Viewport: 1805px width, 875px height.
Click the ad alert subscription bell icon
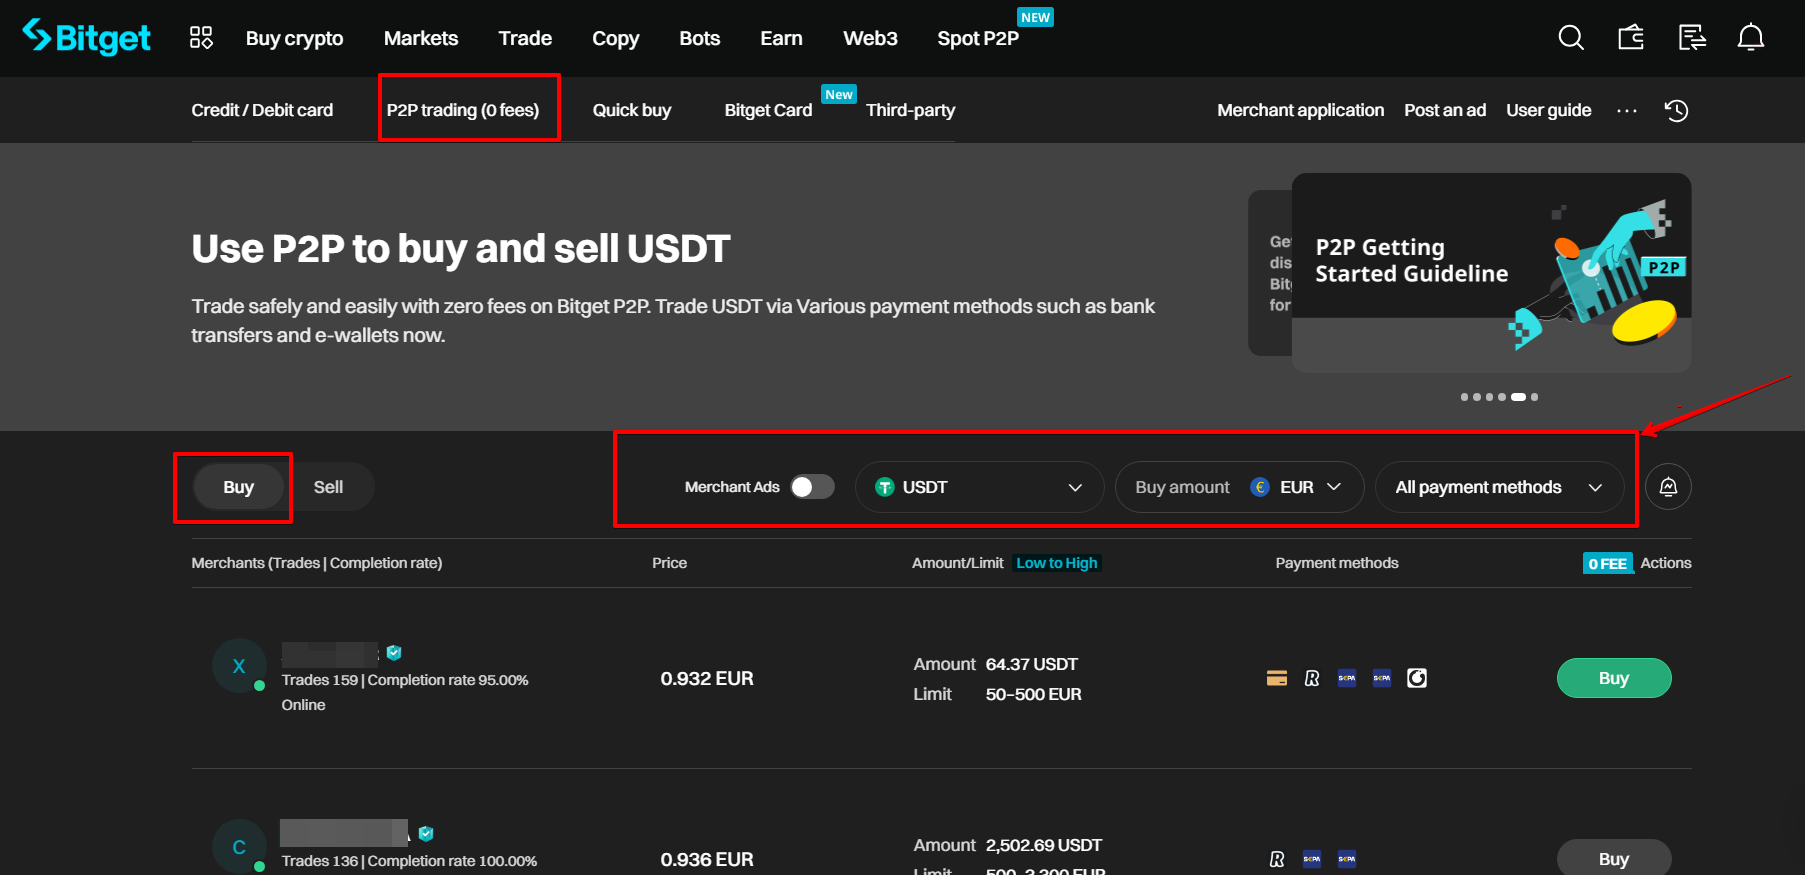tap(1668, 487)
